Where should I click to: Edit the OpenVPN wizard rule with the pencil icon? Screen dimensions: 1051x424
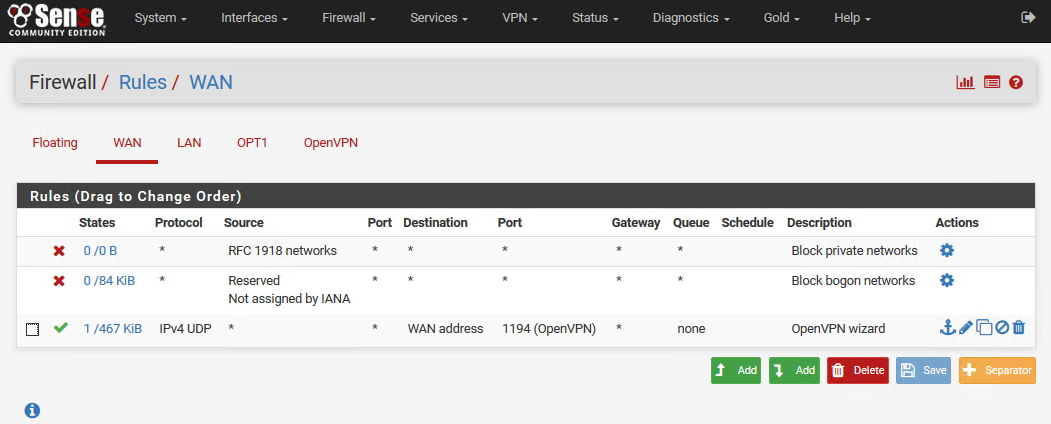point(965,328)
